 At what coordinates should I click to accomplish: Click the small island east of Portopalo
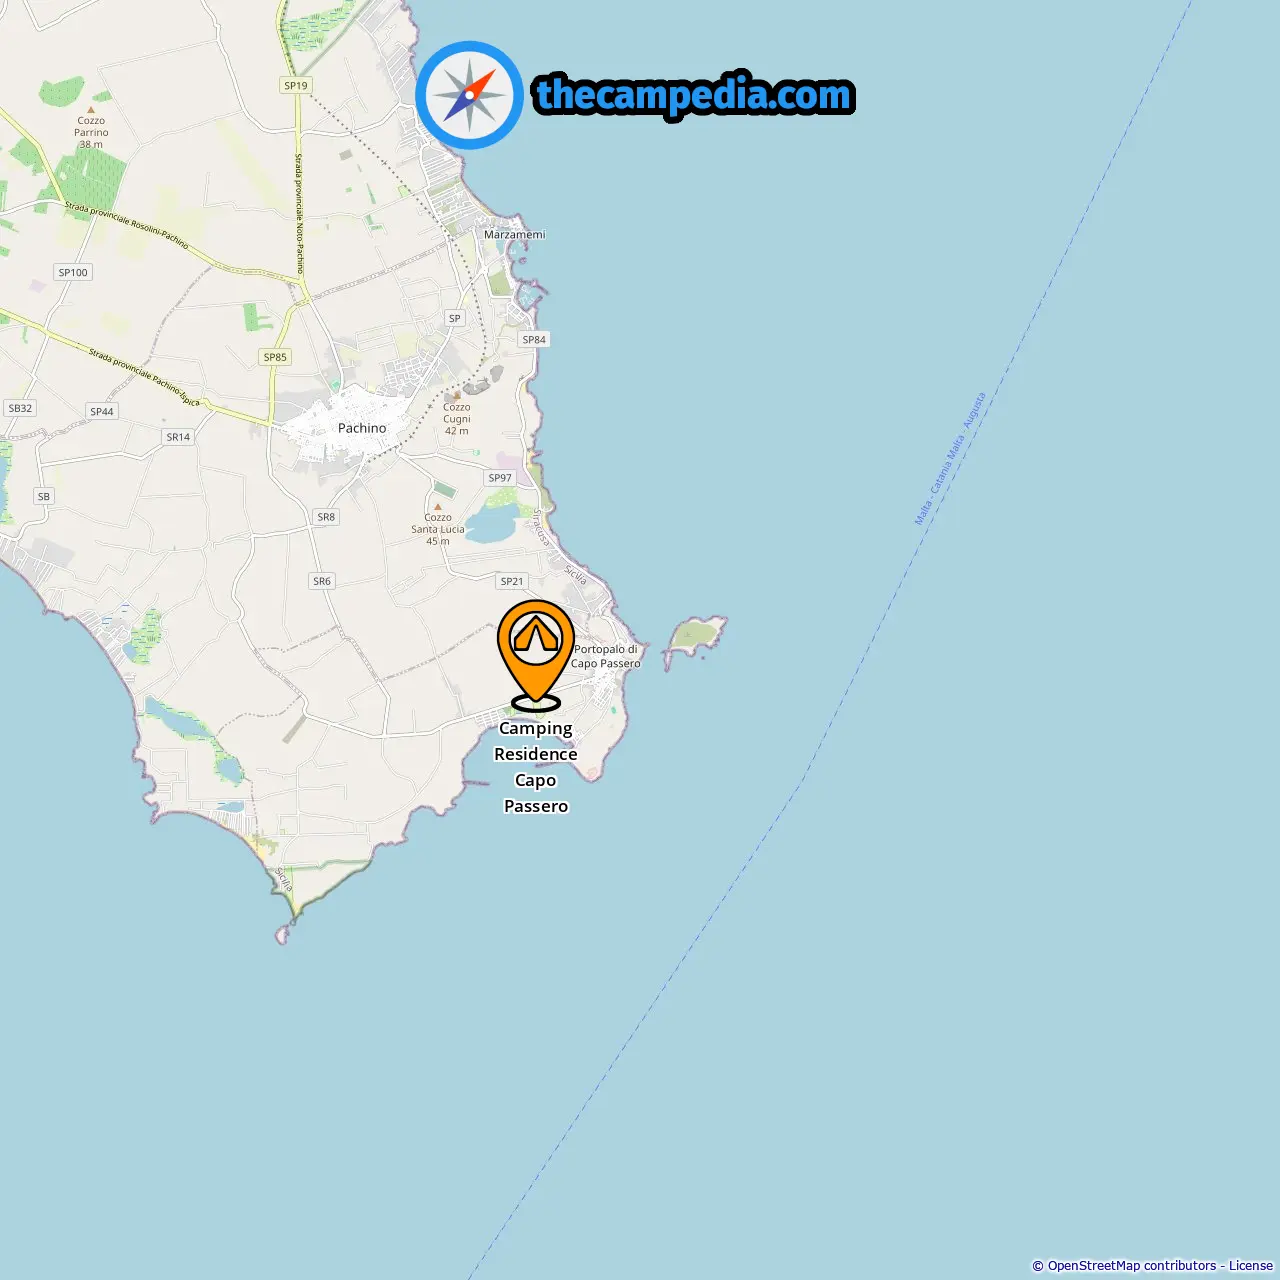696,635
